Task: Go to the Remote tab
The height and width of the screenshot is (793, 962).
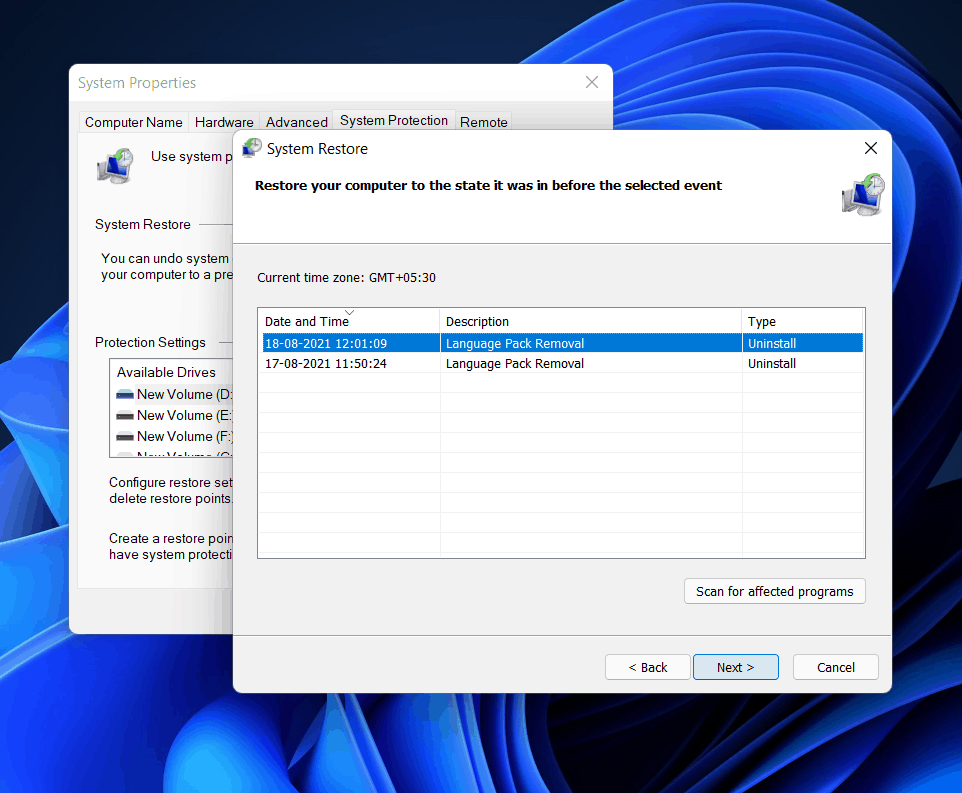Action: [x=484, y=122]
